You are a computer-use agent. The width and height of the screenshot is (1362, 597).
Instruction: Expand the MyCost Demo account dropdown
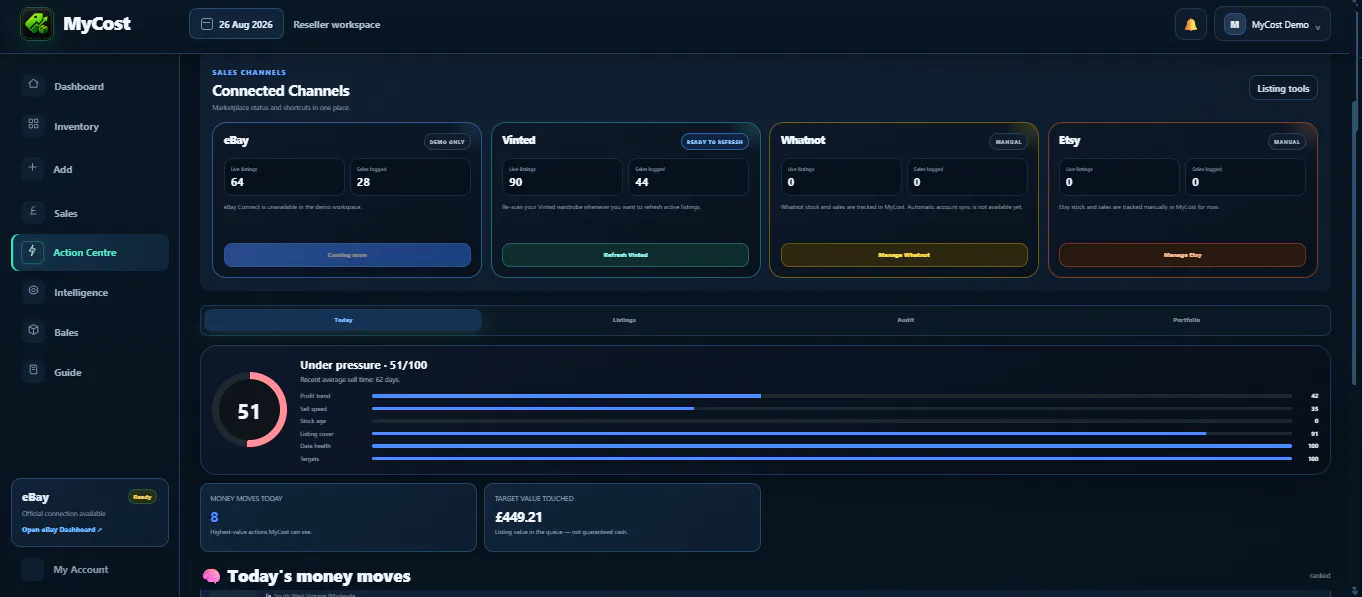pyautogui.click(x=1272, y=24)
